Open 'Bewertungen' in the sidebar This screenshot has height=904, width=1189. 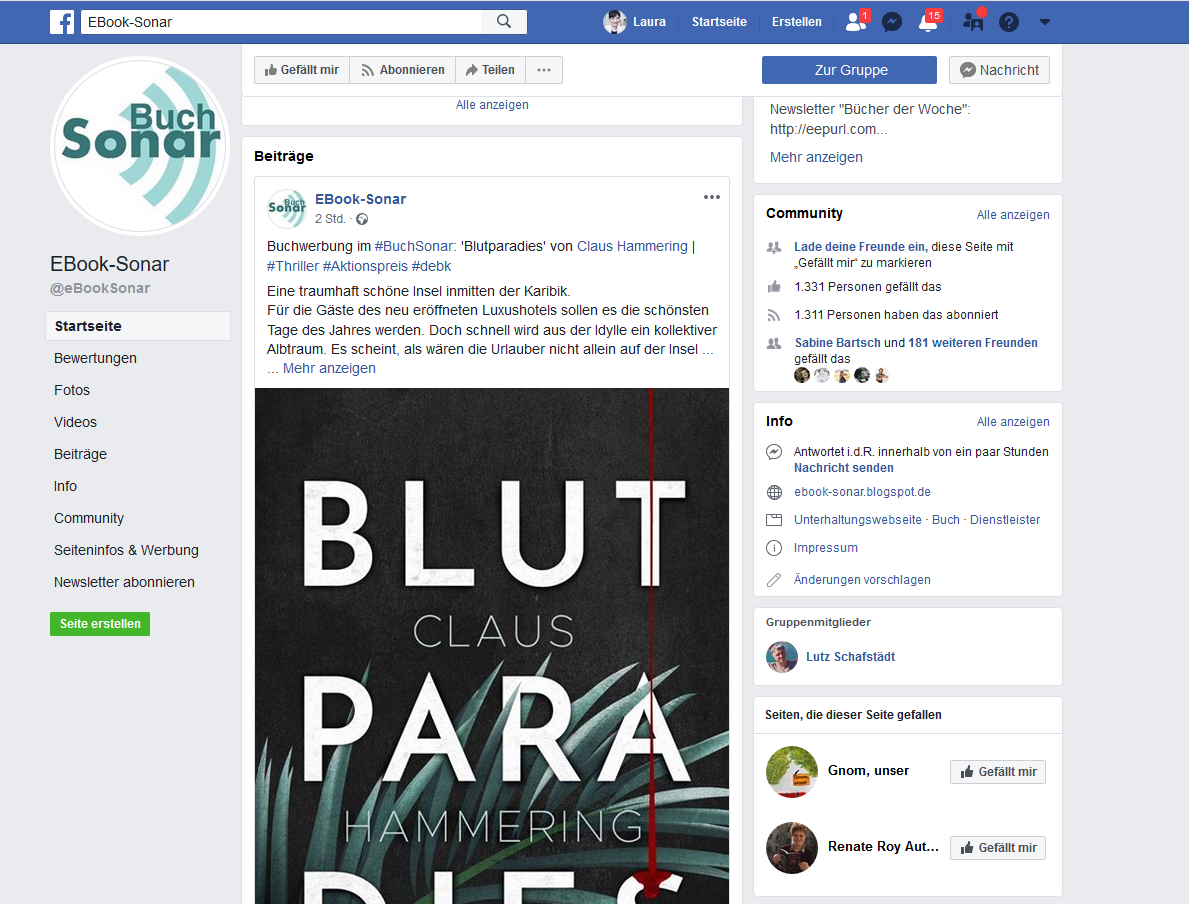pyautogui.click(x=95, y=358)
